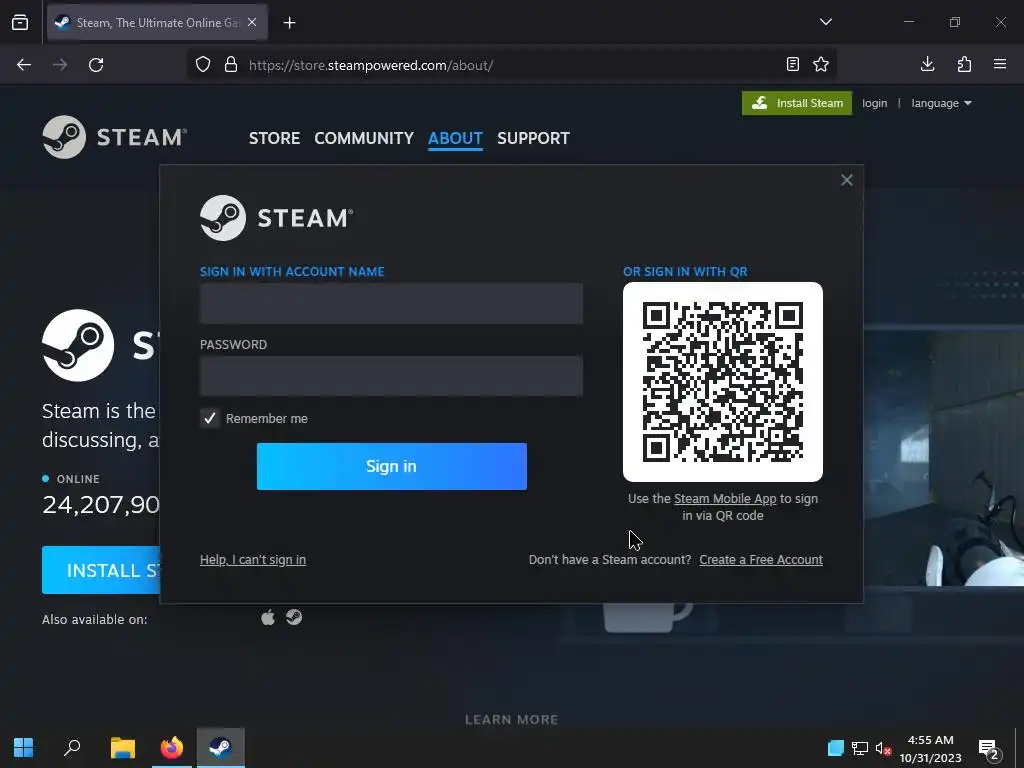Viewport: 1024px width, 768px height.
Task: Open Help, I can't sign in link
Action: [x=253, y=560]
